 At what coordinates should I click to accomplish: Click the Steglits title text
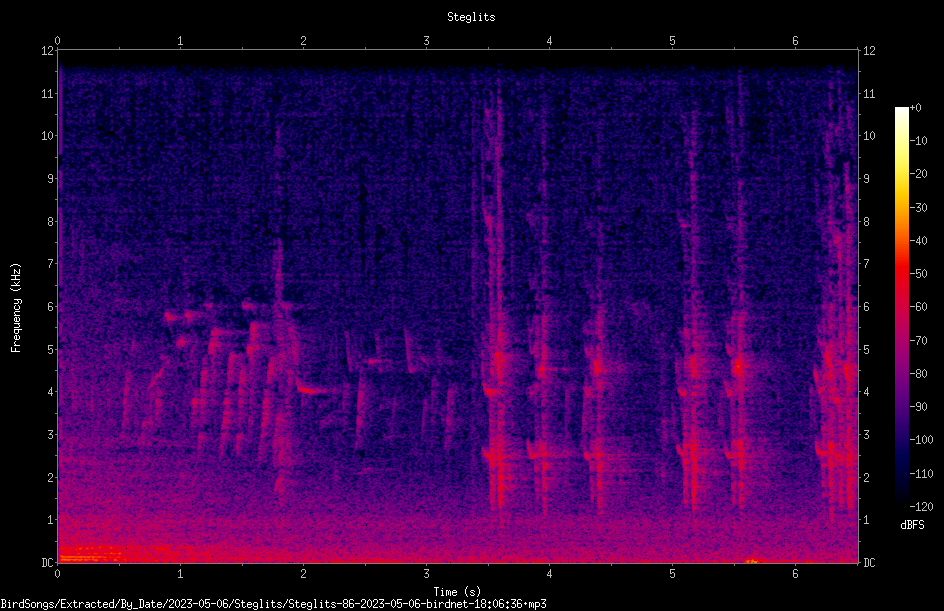pos(471,17)
